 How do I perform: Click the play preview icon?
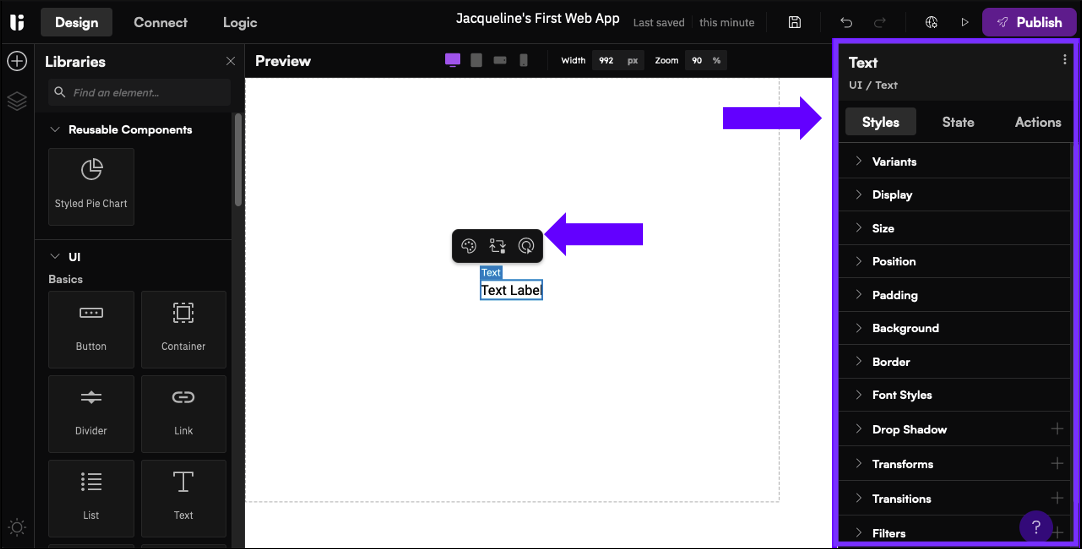[965, 22]
